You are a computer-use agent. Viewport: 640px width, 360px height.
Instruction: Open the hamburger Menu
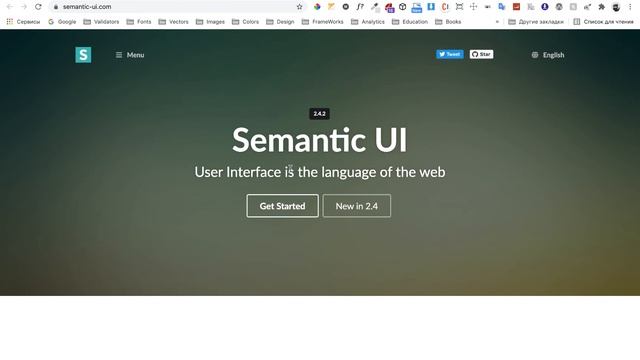coord(130,55)
